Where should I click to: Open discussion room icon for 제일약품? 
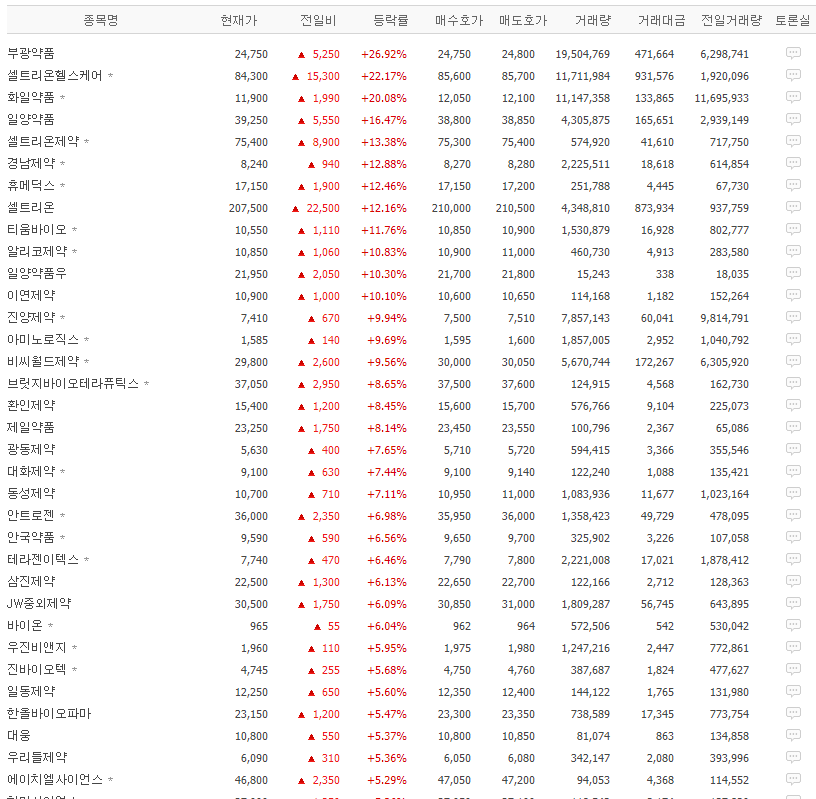coord(793,427)
